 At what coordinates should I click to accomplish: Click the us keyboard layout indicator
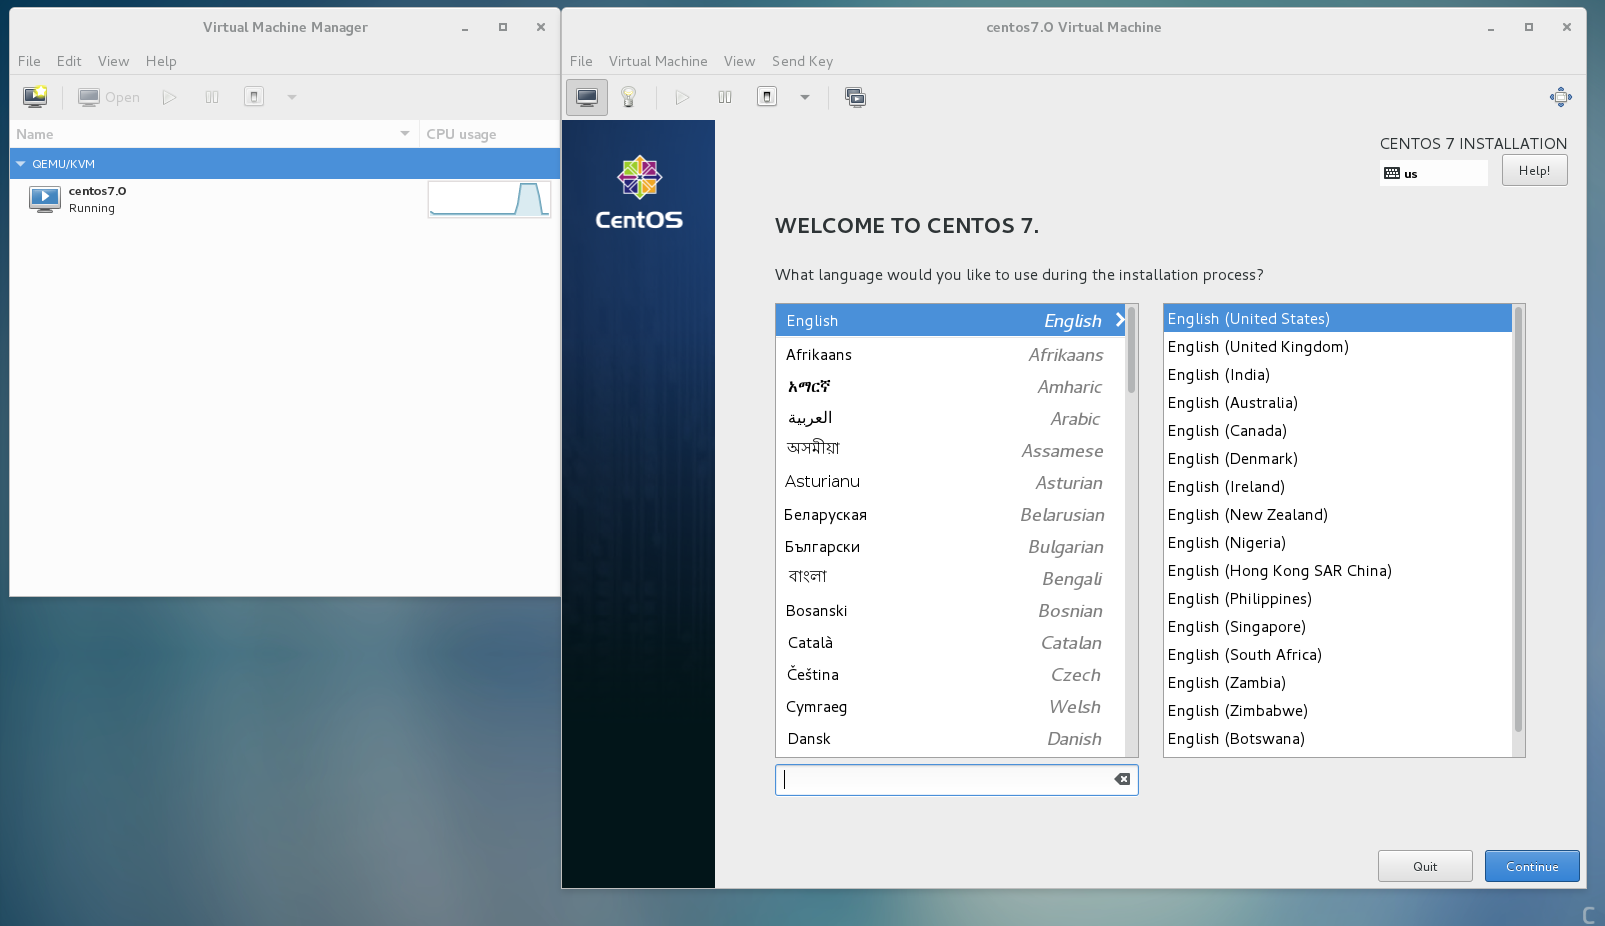1433,173
